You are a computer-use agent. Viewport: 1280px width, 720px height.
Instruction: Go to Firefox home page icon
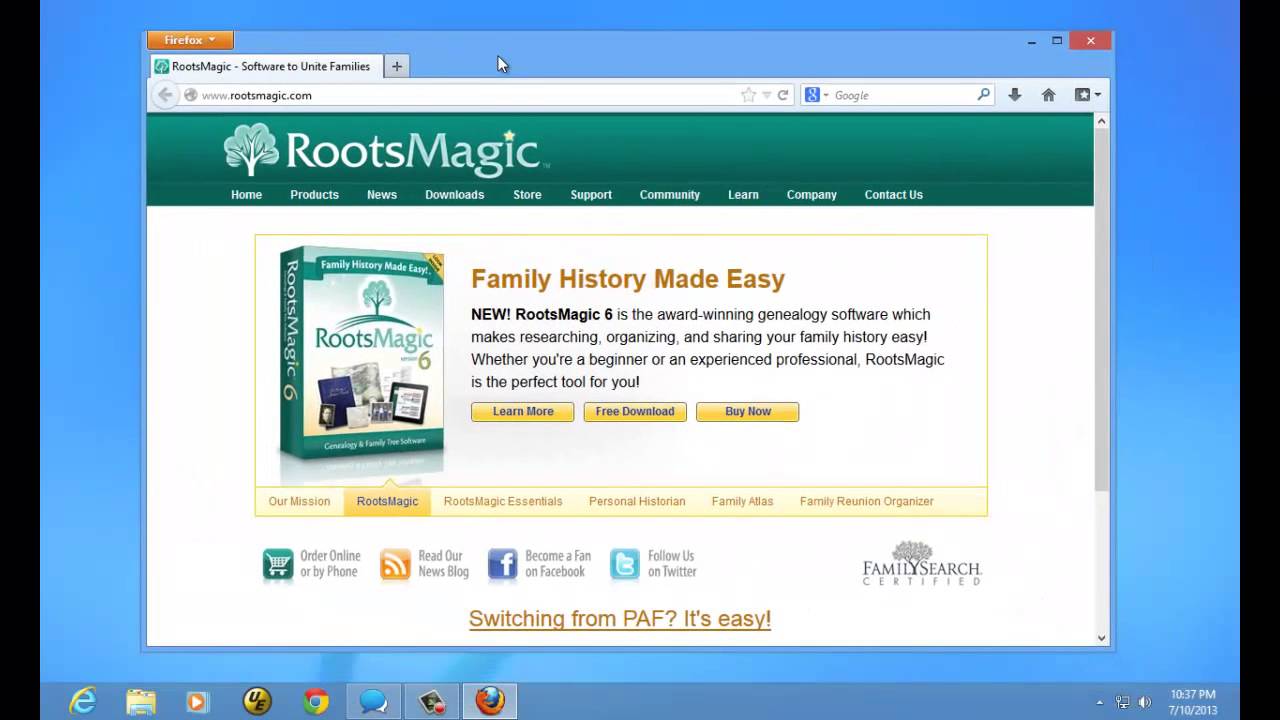[1048, 95]
